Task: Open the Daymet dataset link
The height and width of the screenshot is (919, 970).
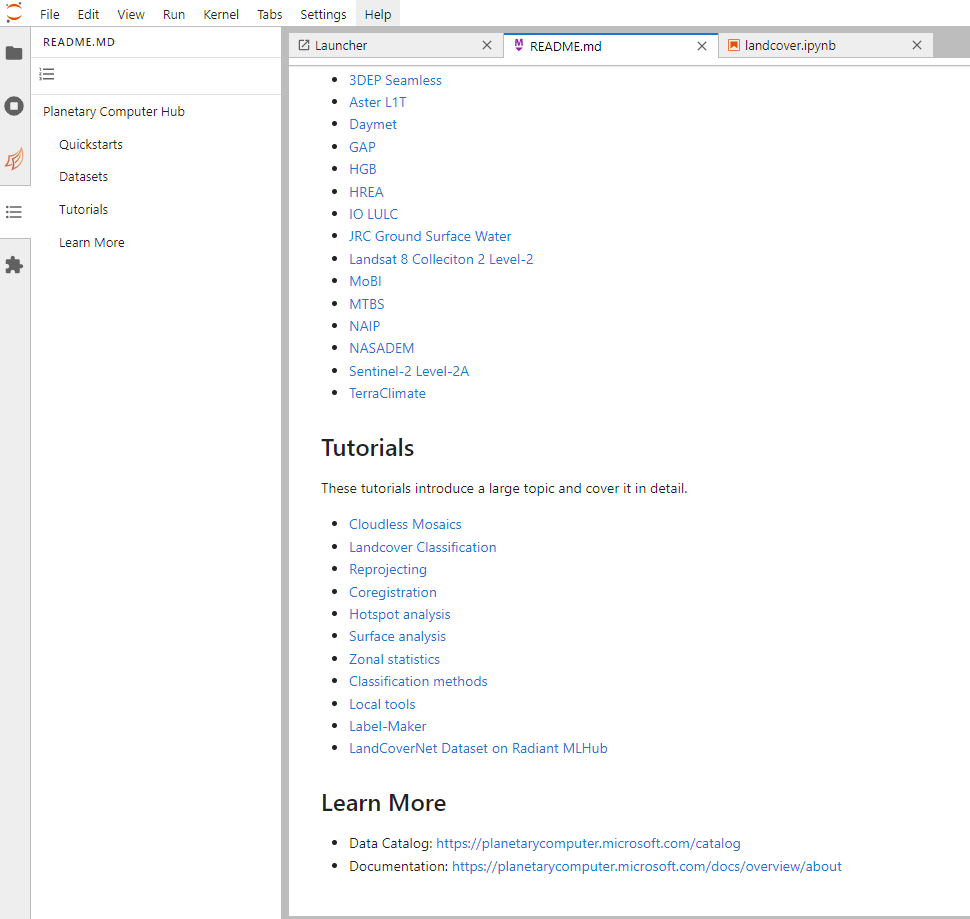Action: coord(373,124)
